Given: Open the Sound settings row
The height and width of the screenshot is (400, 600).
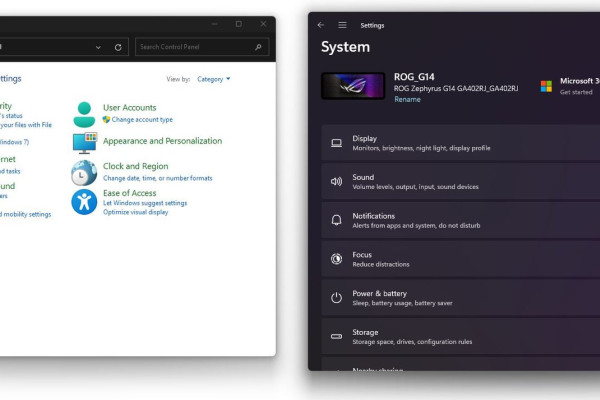Looking at the screenshot, I should point(461,181).
